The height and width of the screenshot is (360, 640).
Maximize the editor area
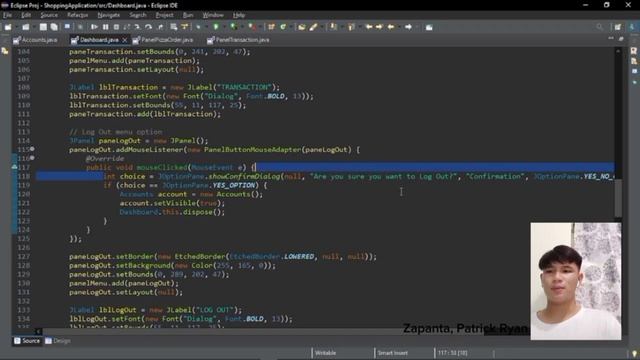click(621, 38)
